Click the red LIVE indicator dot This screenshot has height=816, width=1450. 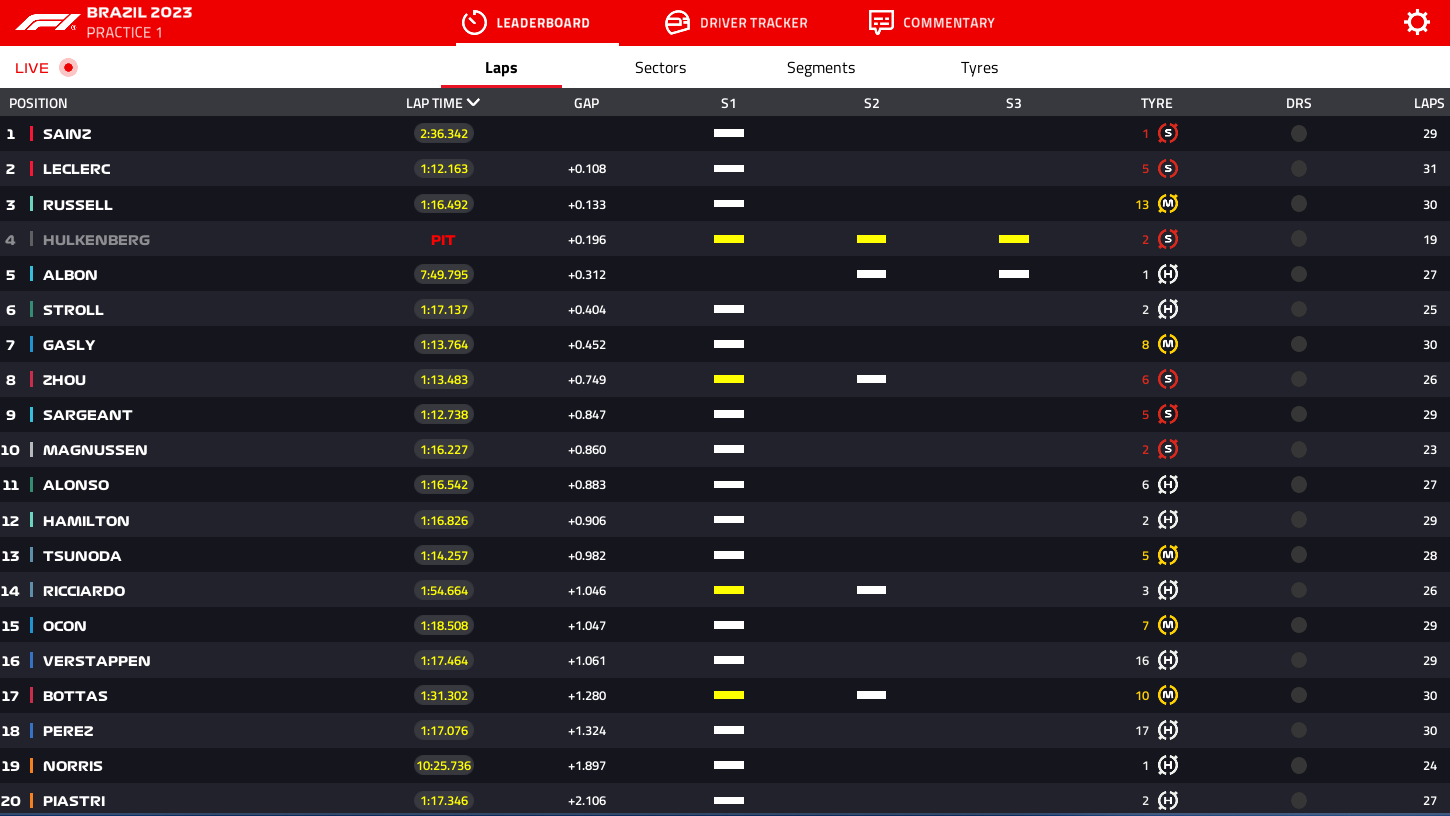tap(68, 68)
